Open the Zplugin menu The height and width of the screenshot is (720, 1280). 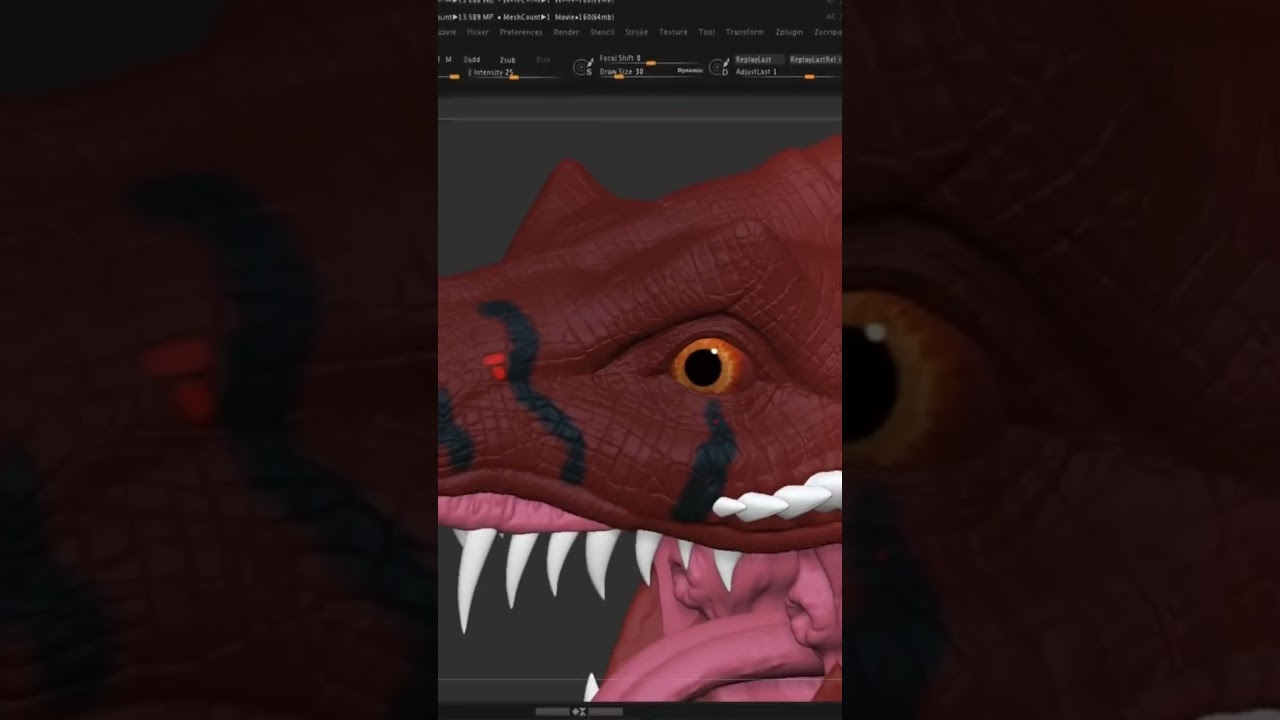(x=789, y=32)
